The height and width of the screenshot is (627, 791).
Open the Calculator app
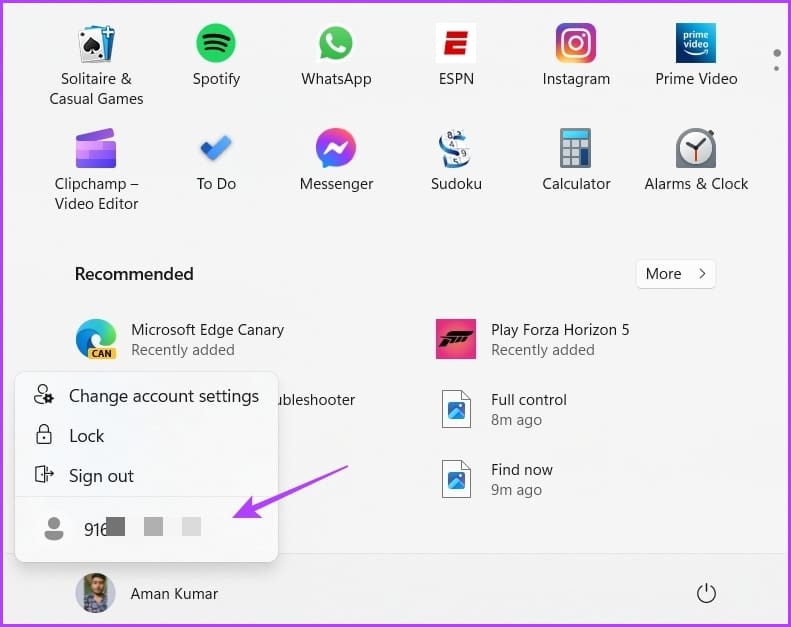tap(576, 160)
